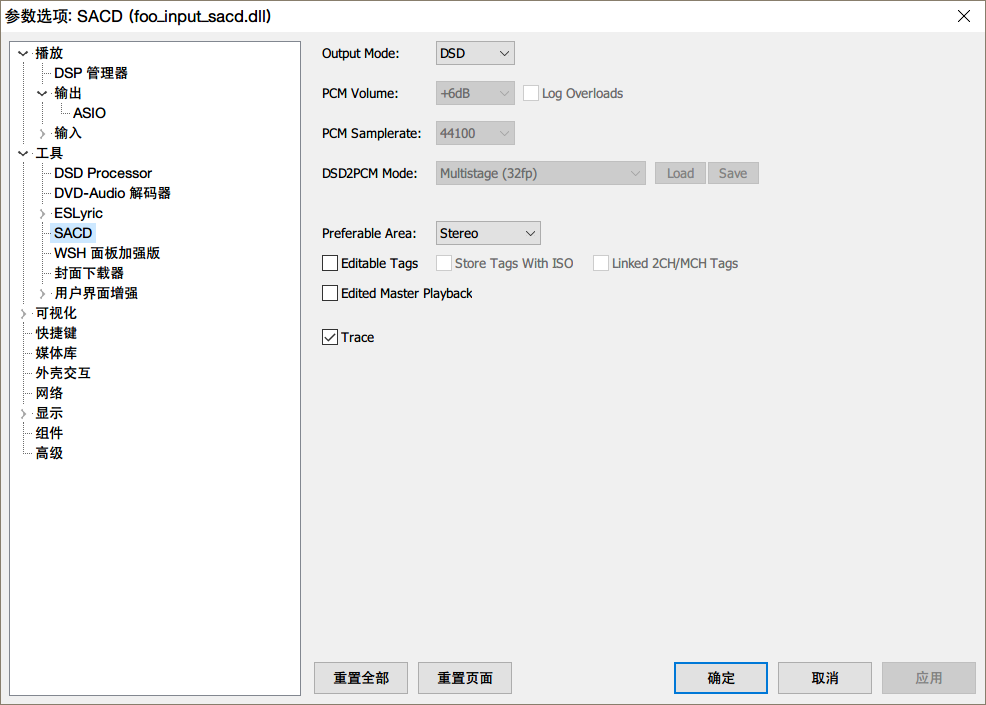Close the preferences dialog window
This screenshot has height=705, width=986.
pos(963,16)
